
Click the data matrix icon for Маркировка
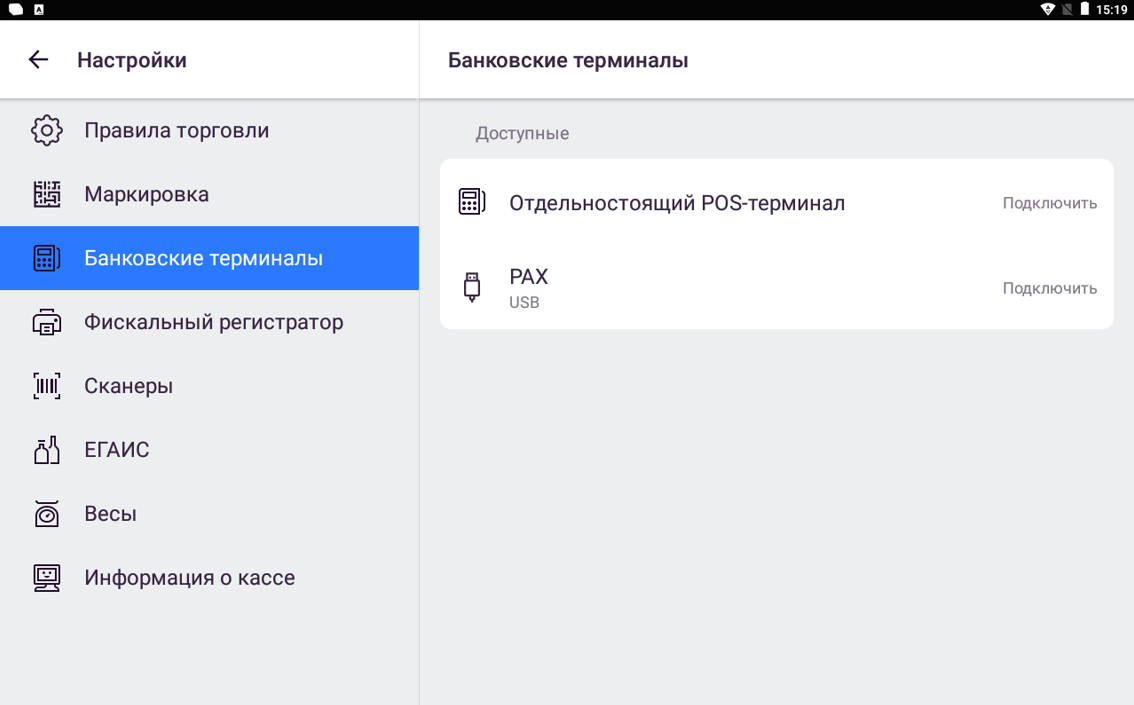coord(47,194)
